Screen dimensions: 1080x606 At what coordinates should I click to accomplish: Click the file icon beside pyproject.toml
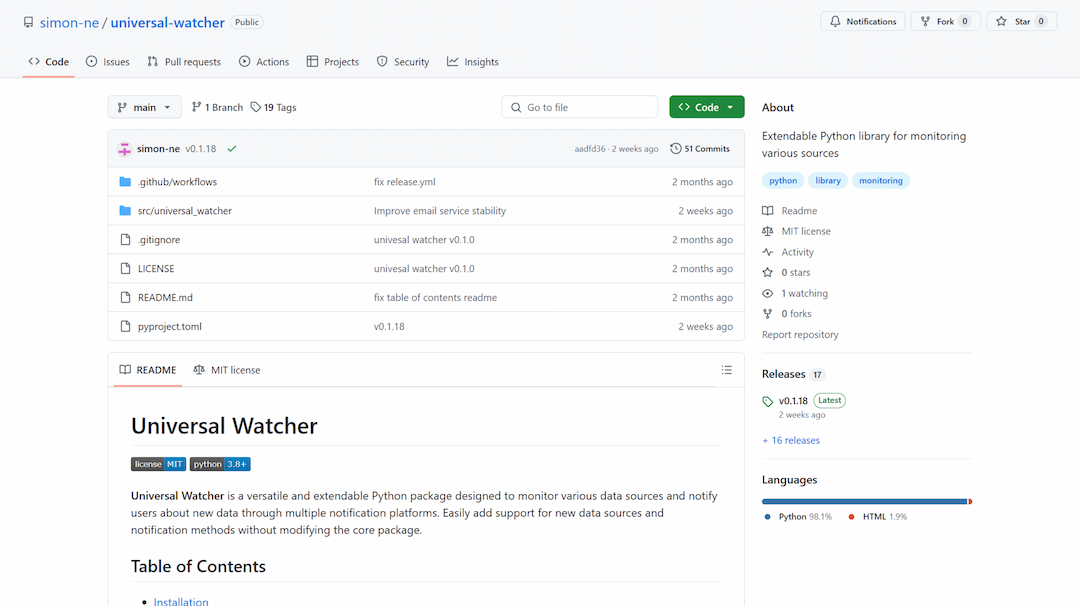coord(125,326)
